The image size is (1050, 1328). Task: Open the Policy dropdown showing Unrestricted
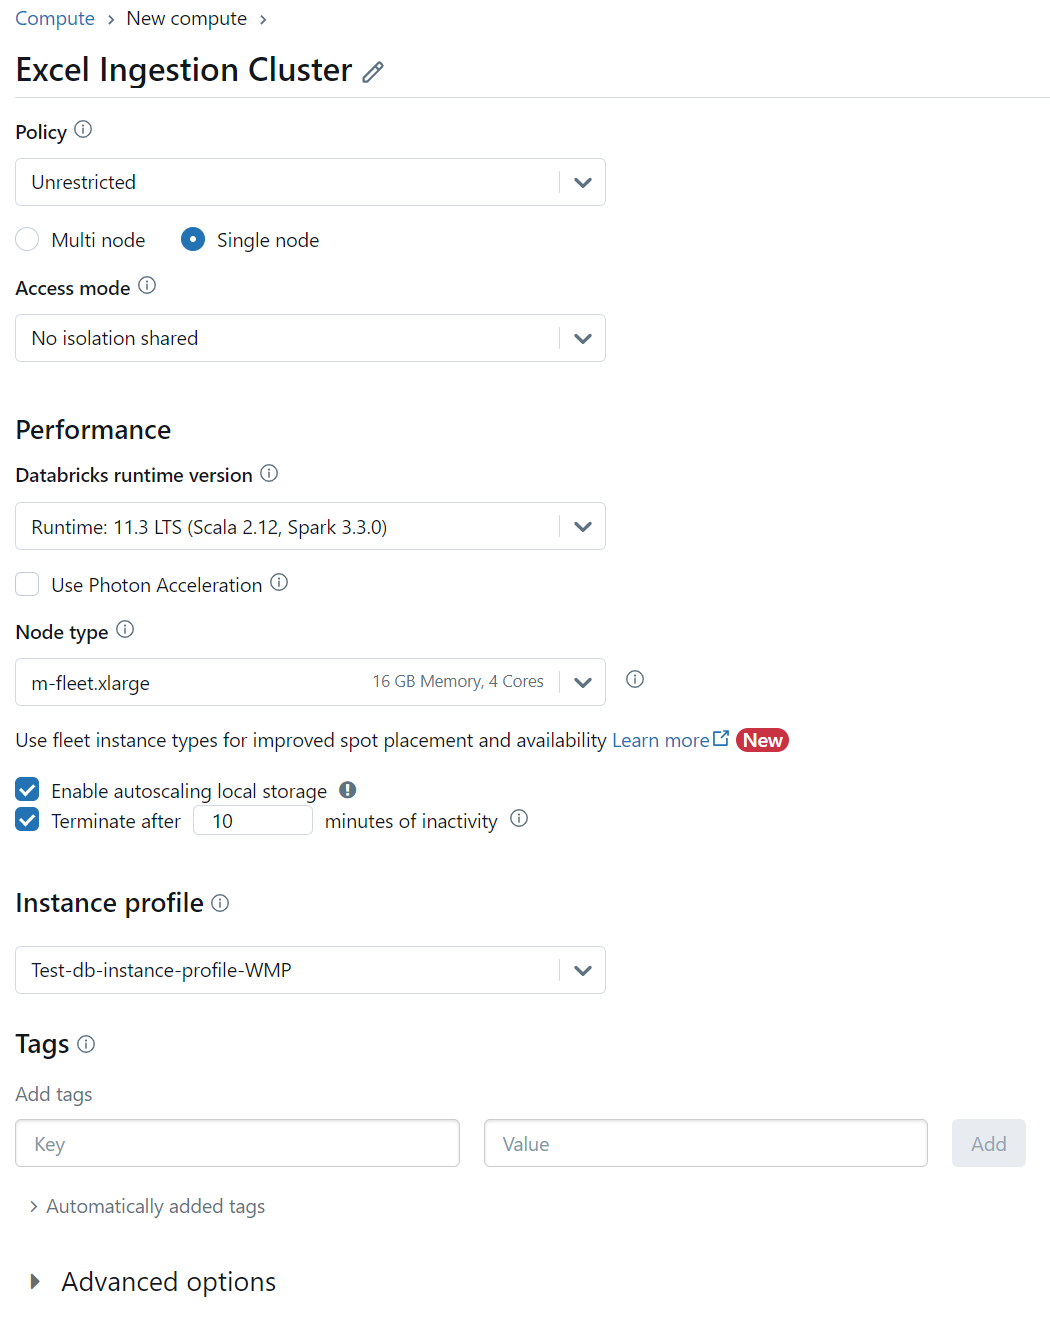coord(310,182)
